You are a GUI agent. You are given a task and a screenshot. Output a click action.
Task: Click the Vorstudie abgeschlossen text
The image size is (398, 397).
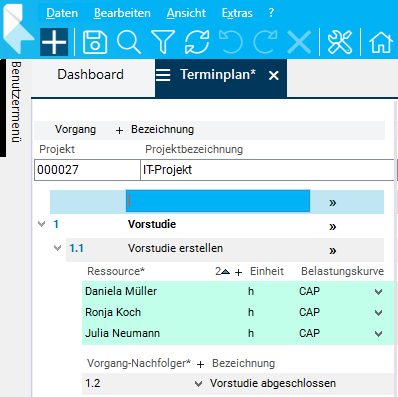click(273, 383)
